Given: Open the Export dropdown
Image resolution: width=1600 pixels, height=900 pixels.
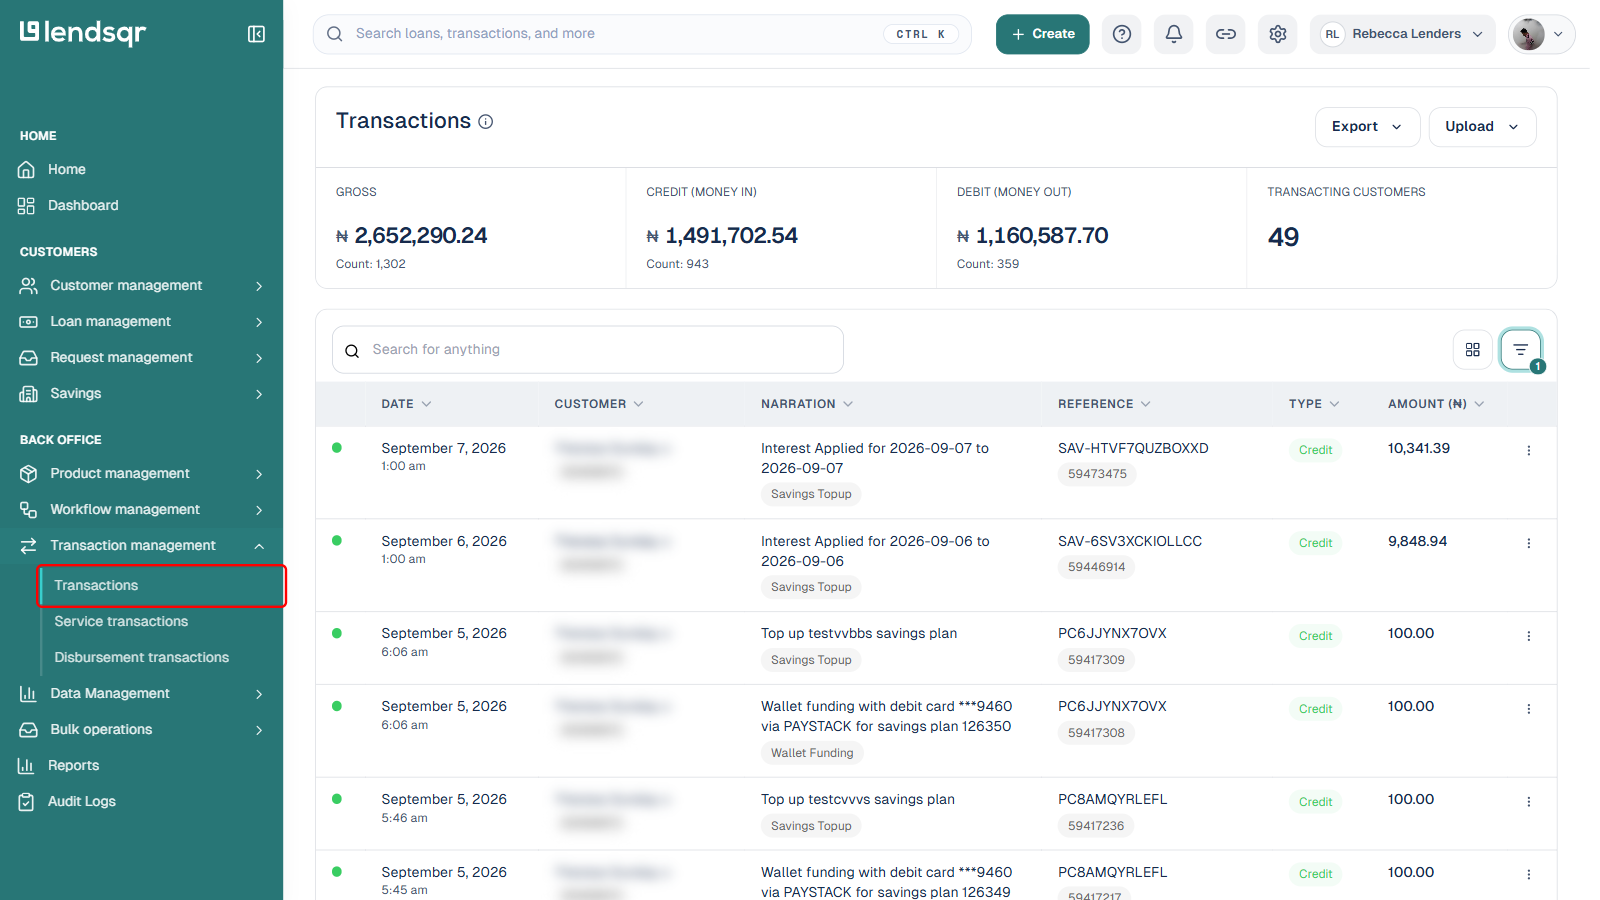Looking at the screenshot, I should click(x=1367, y=127).
